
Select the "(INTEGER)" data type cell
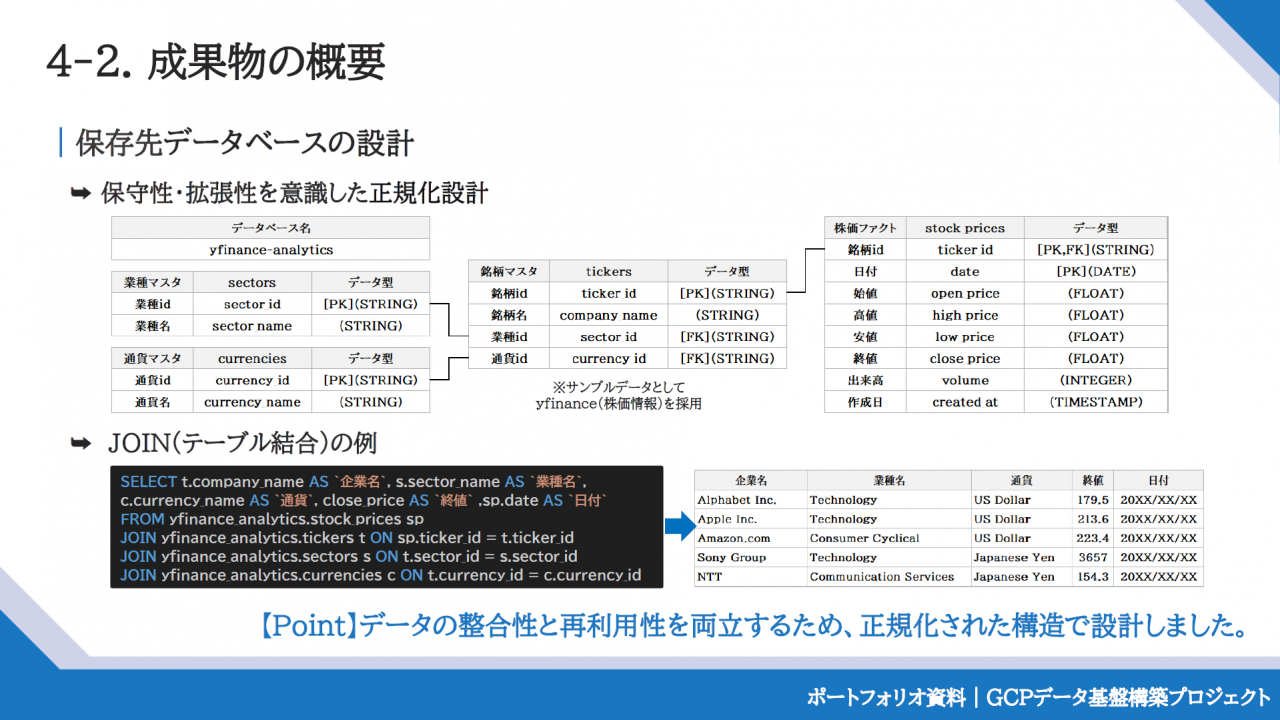pos(1096,380)
